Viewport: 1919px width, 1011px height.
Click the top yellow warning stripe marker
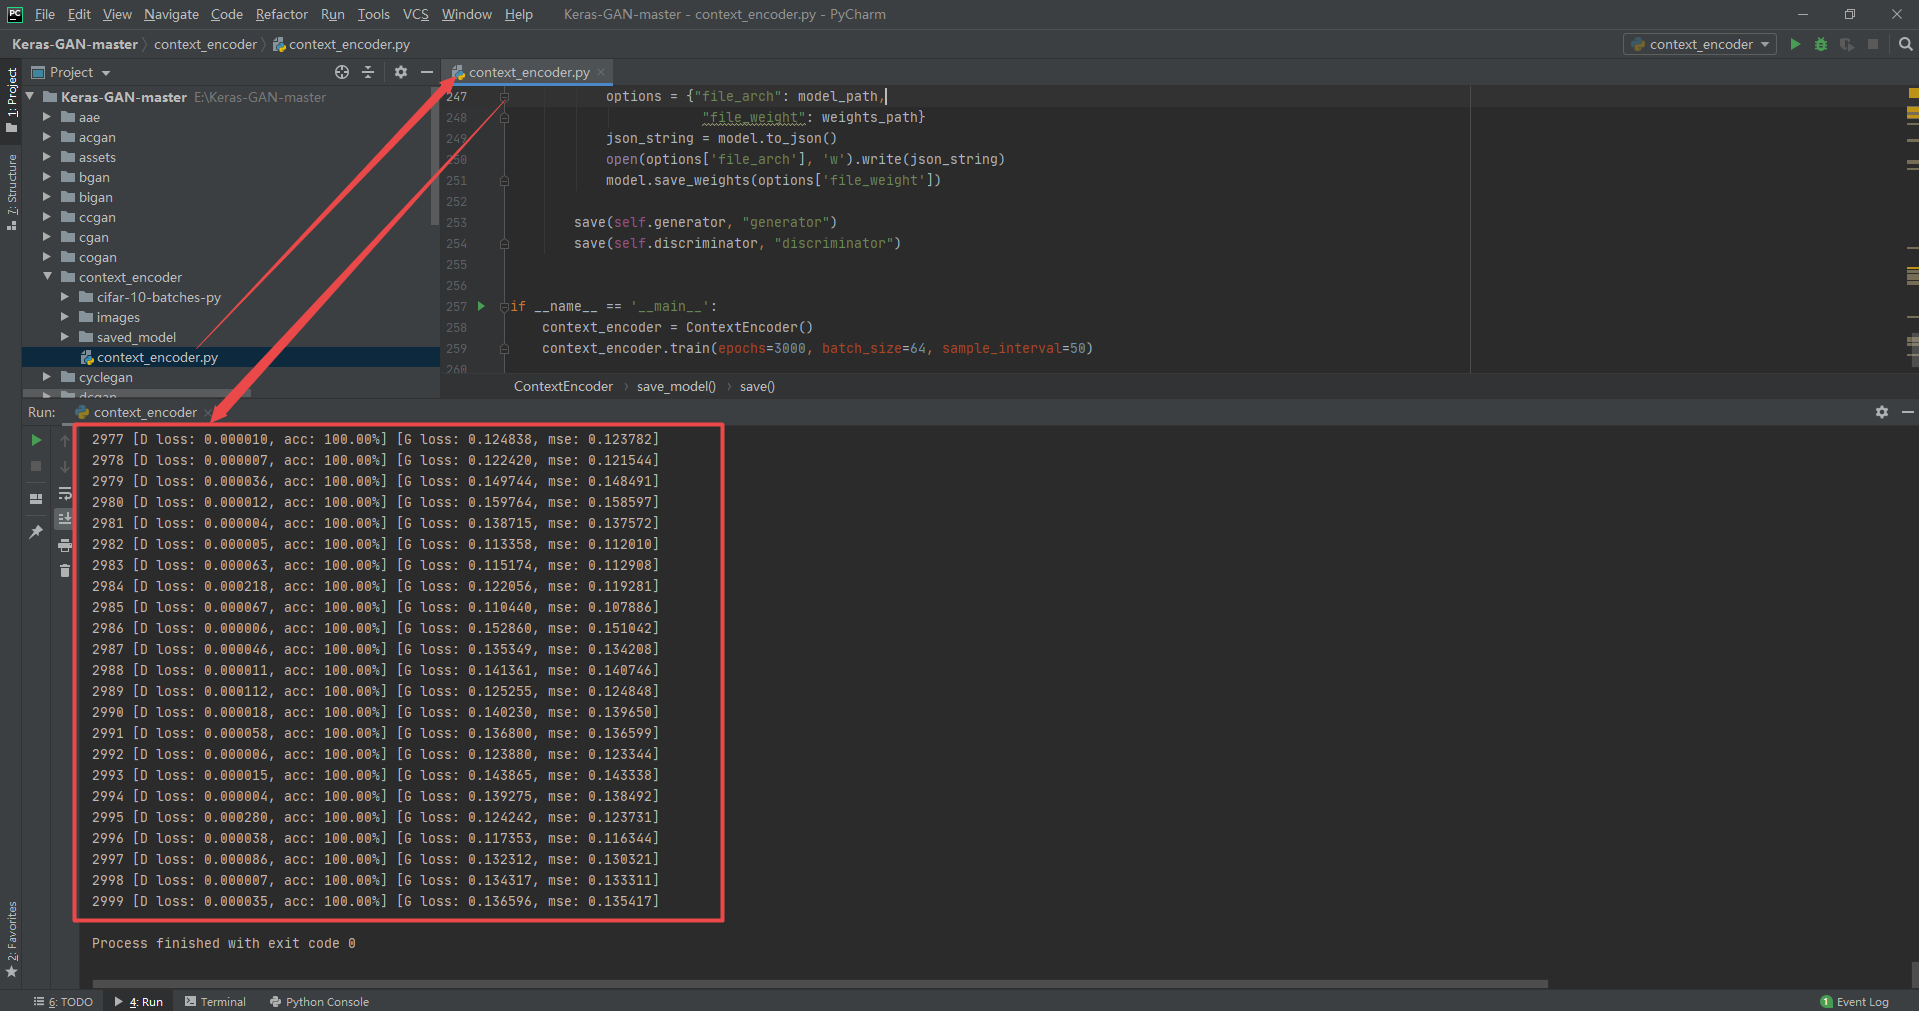coord(1912,93)
